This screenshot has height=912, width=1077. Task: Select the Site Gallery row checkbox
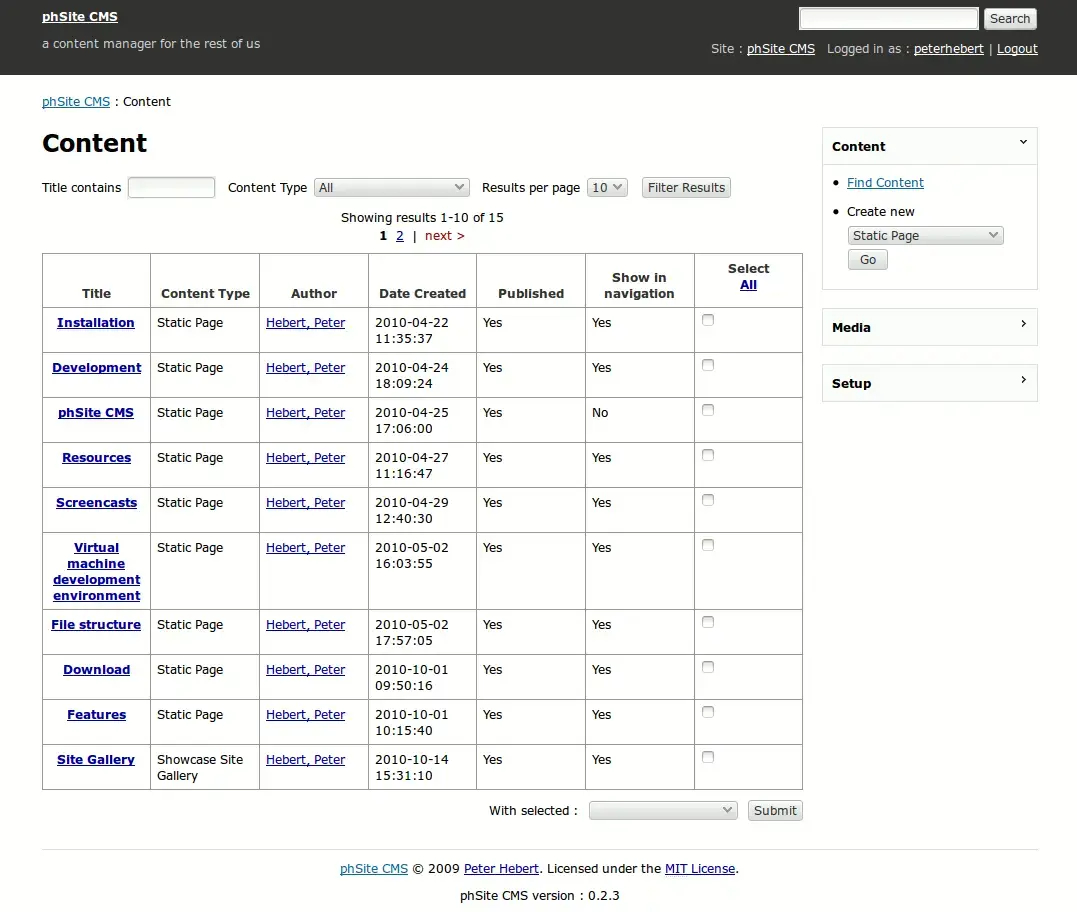point(708,757)
